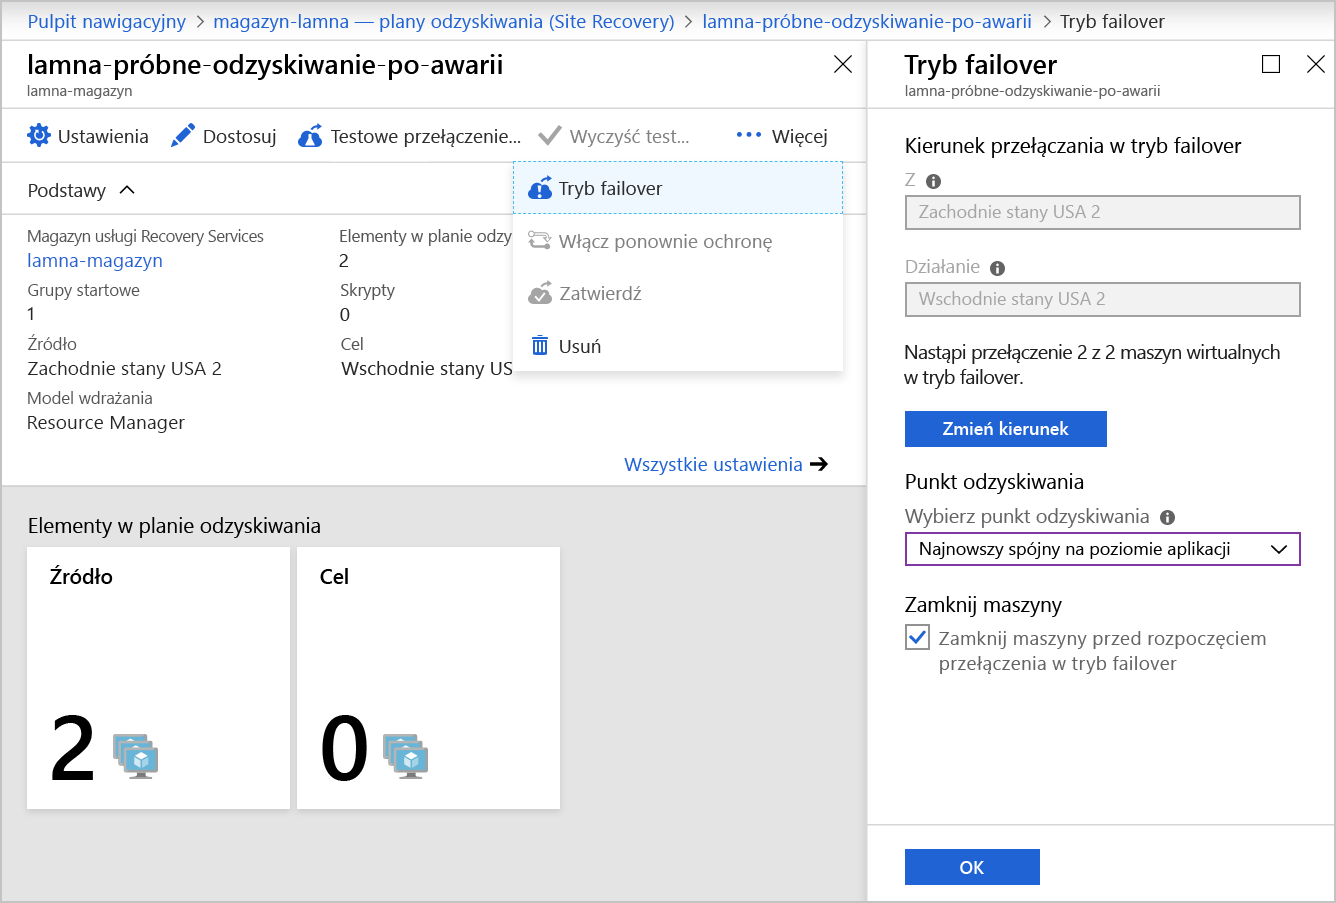Click the Ustawienia gear icon
Image resolution: width=1336 pixels, height=903 pixels.
point(39,136)
